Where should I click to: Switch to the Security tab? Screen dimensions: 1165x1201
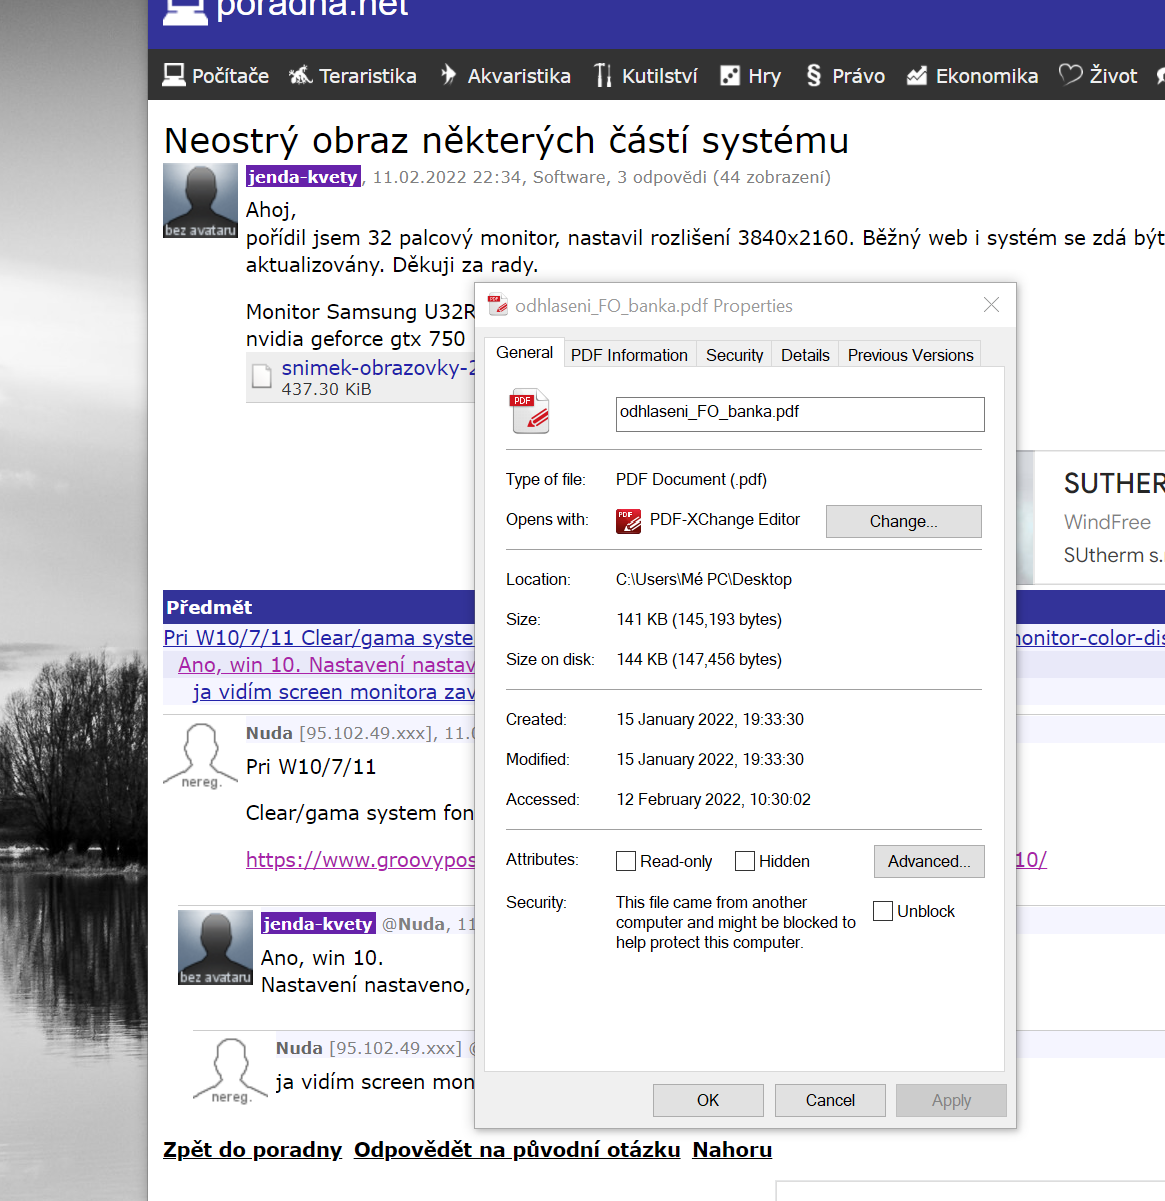pyautogui.click(x=734, y=355)
